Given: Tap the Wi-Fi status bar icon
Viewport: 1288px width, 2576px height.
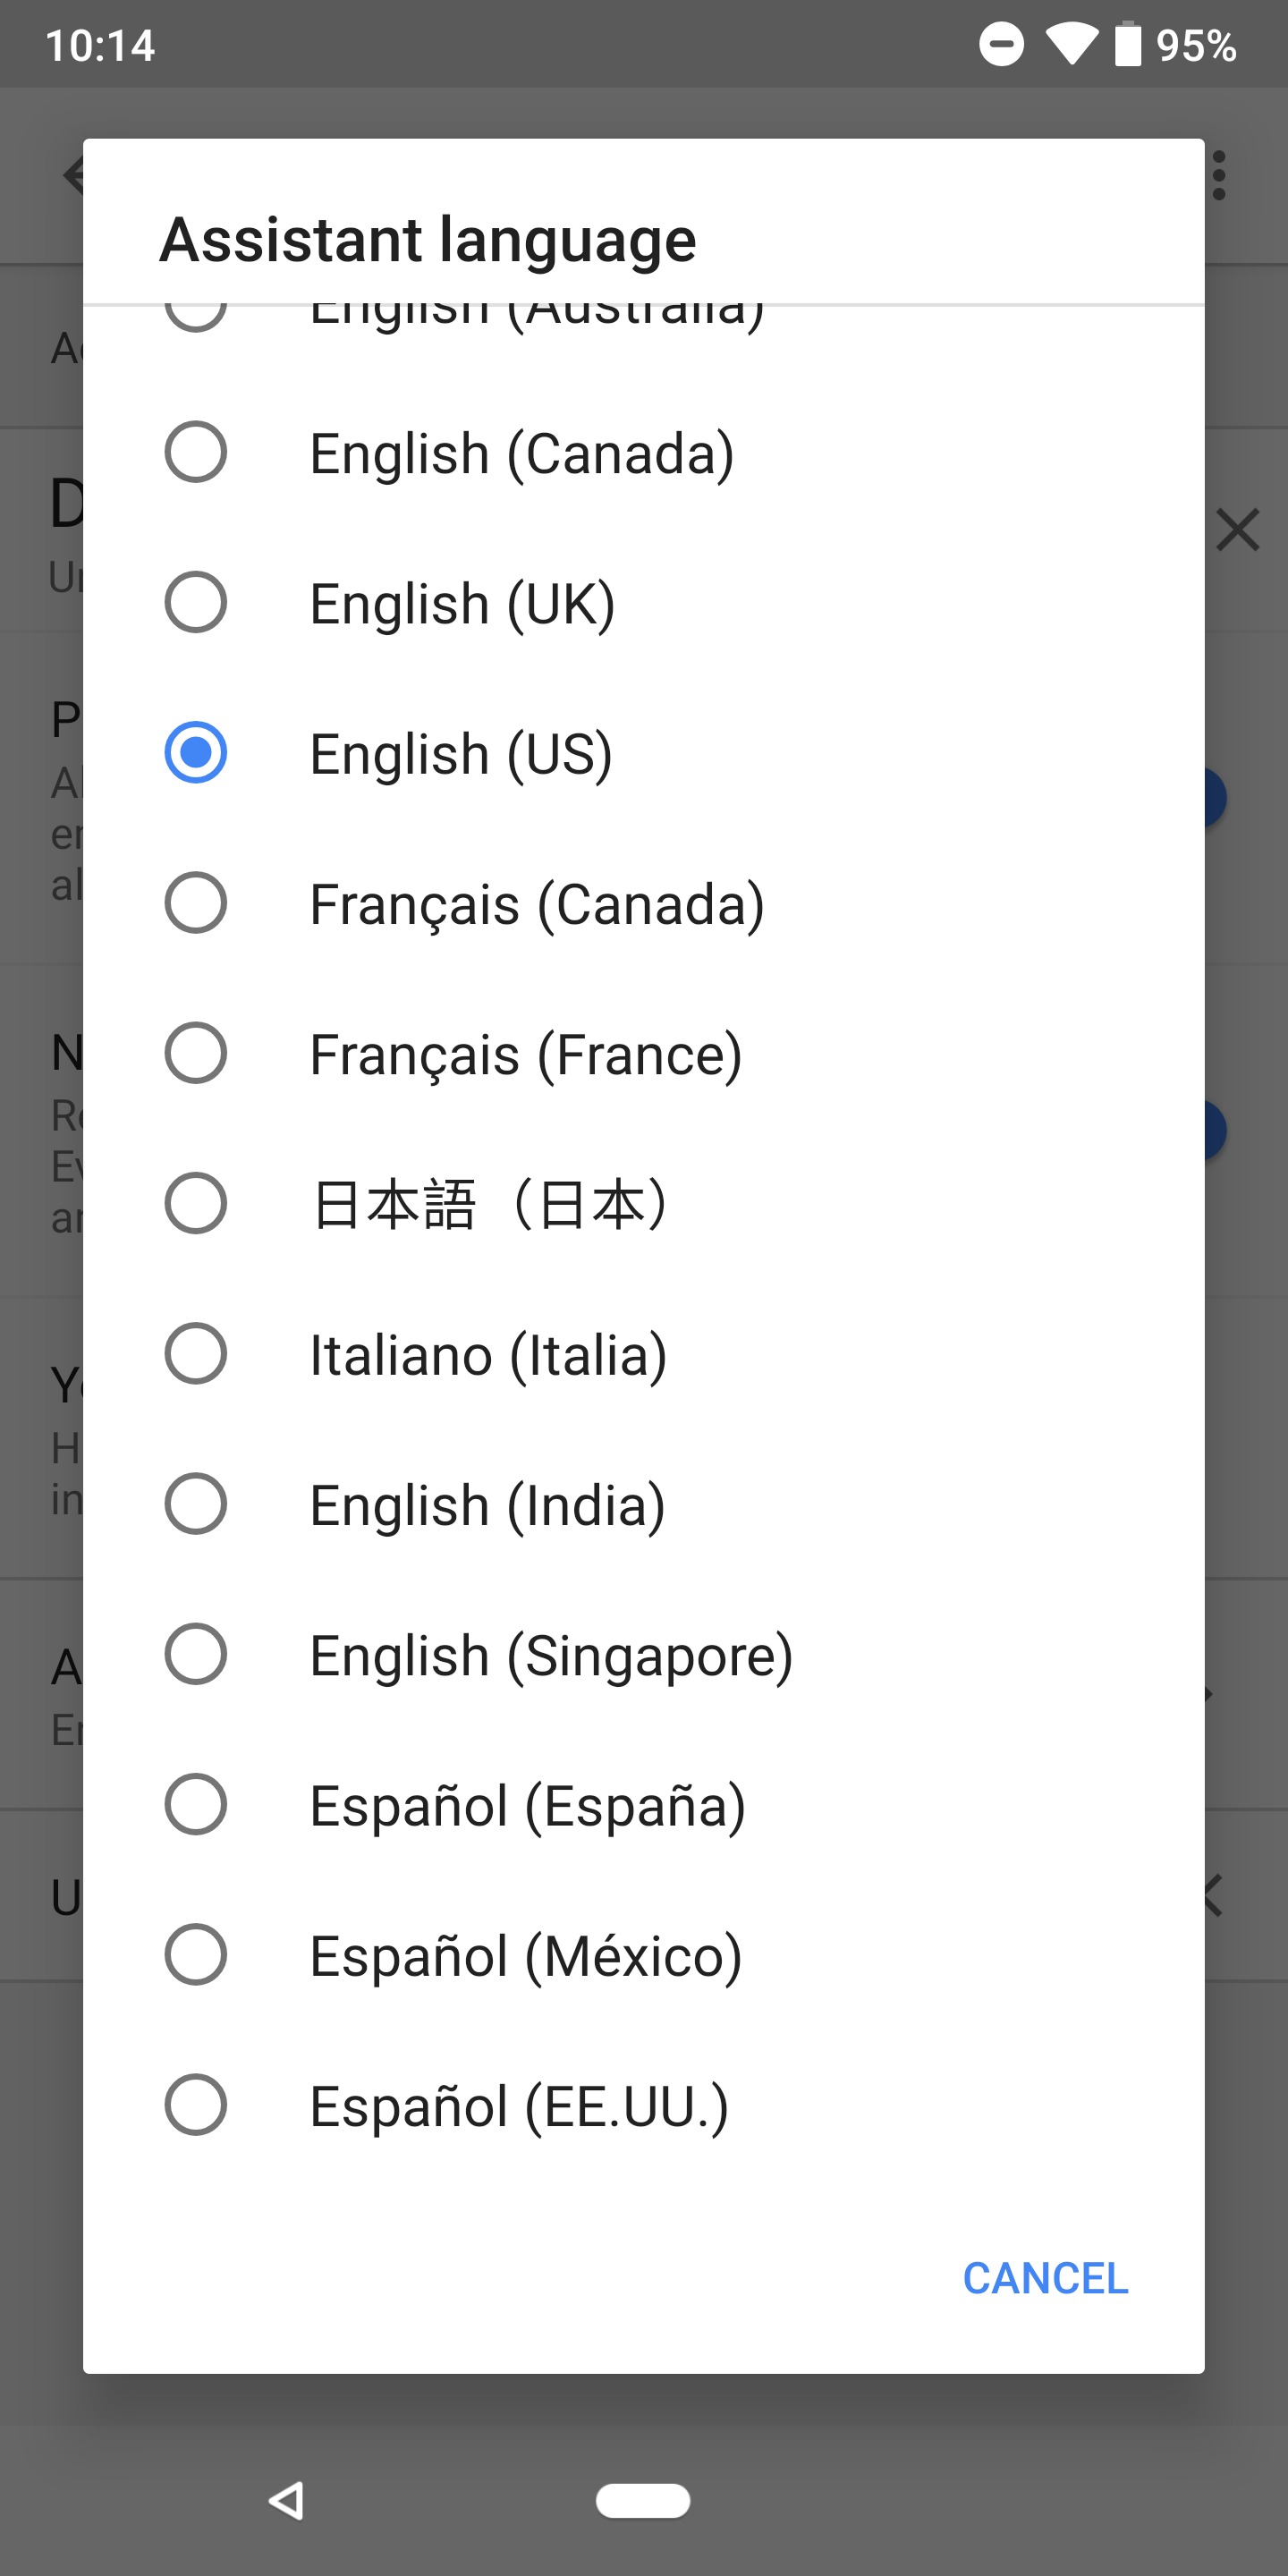Looking at the screenshot, I should [x=1071, y=44].
